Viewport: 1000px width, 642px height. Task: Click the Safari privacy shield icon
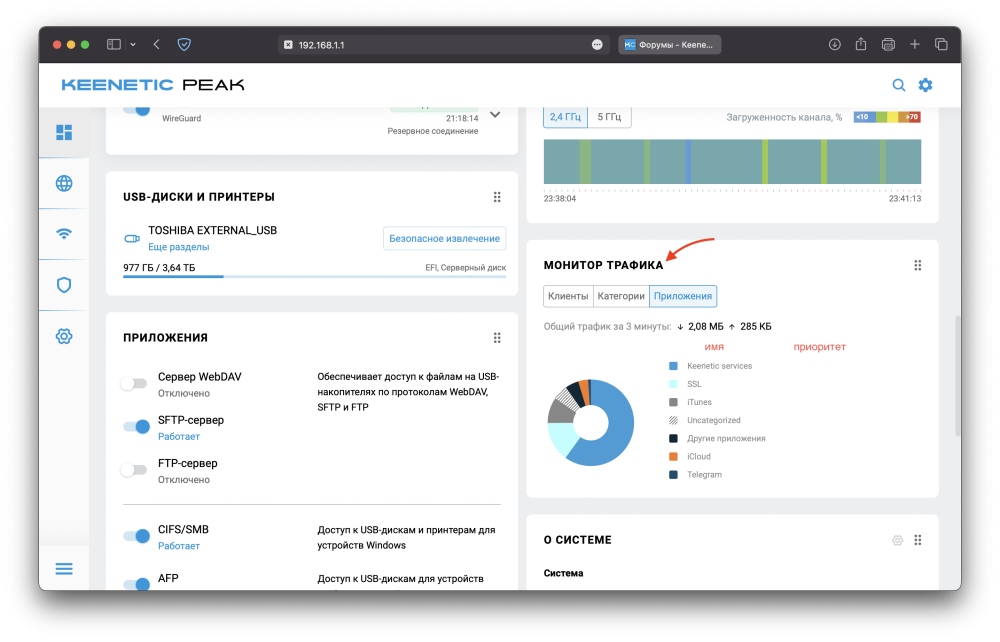pos(184,45)
